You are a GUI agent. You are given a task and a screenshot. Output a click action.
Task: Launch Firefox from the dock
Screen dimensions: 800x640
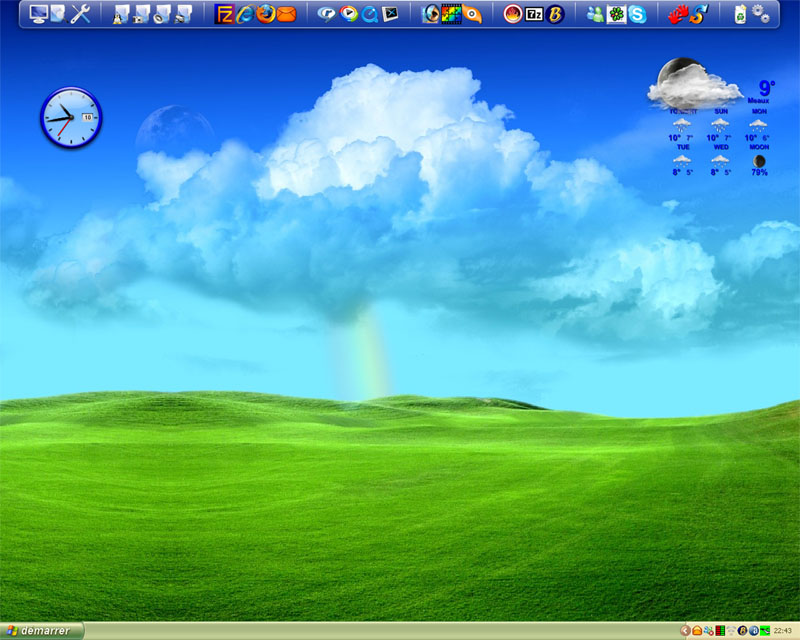[265, 14]
